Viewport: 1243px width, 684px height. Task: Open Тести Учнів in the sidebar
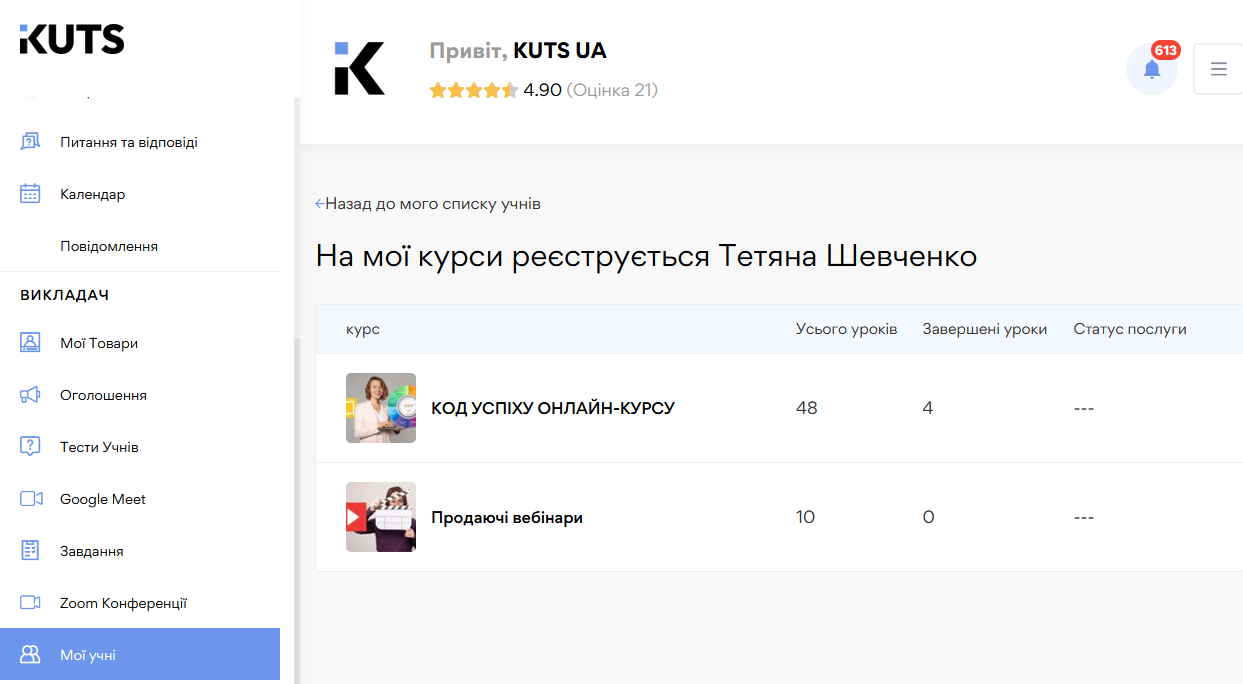click(x=30, y=446)
